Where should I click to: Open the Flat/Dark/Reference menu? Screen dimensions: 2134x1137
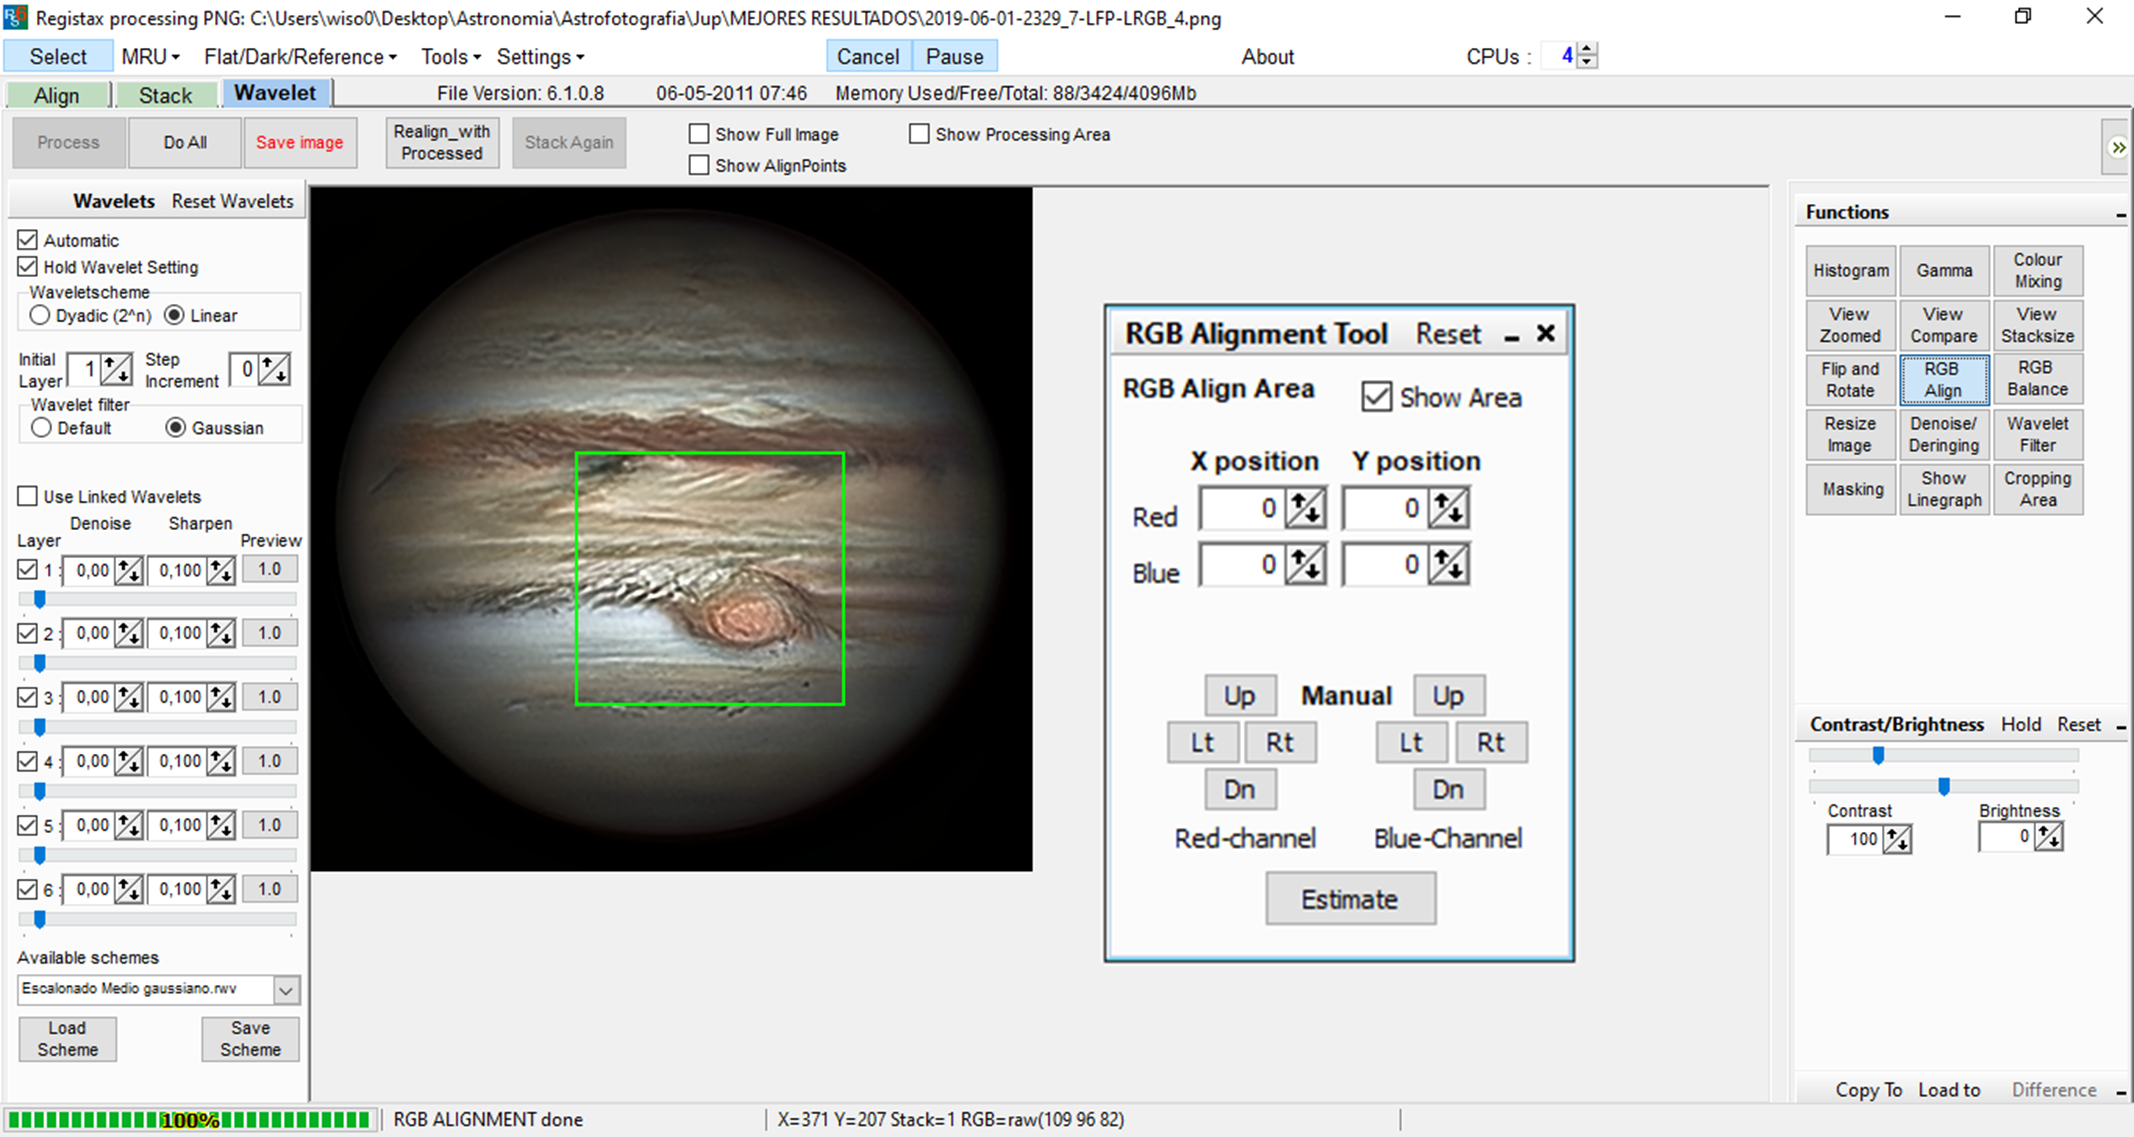click(x=300, y=57)
